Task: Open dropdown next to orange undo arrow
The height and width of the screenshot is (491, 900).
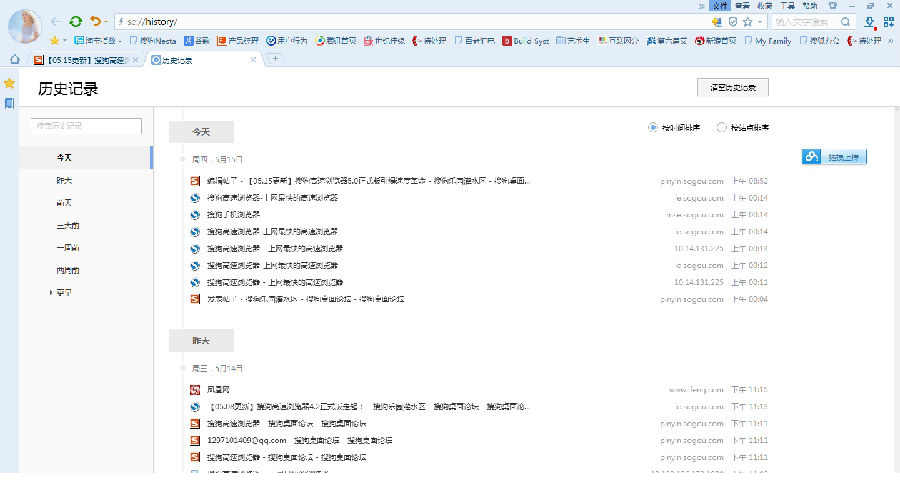Action: pyautogui.click(x=106, y=22)
